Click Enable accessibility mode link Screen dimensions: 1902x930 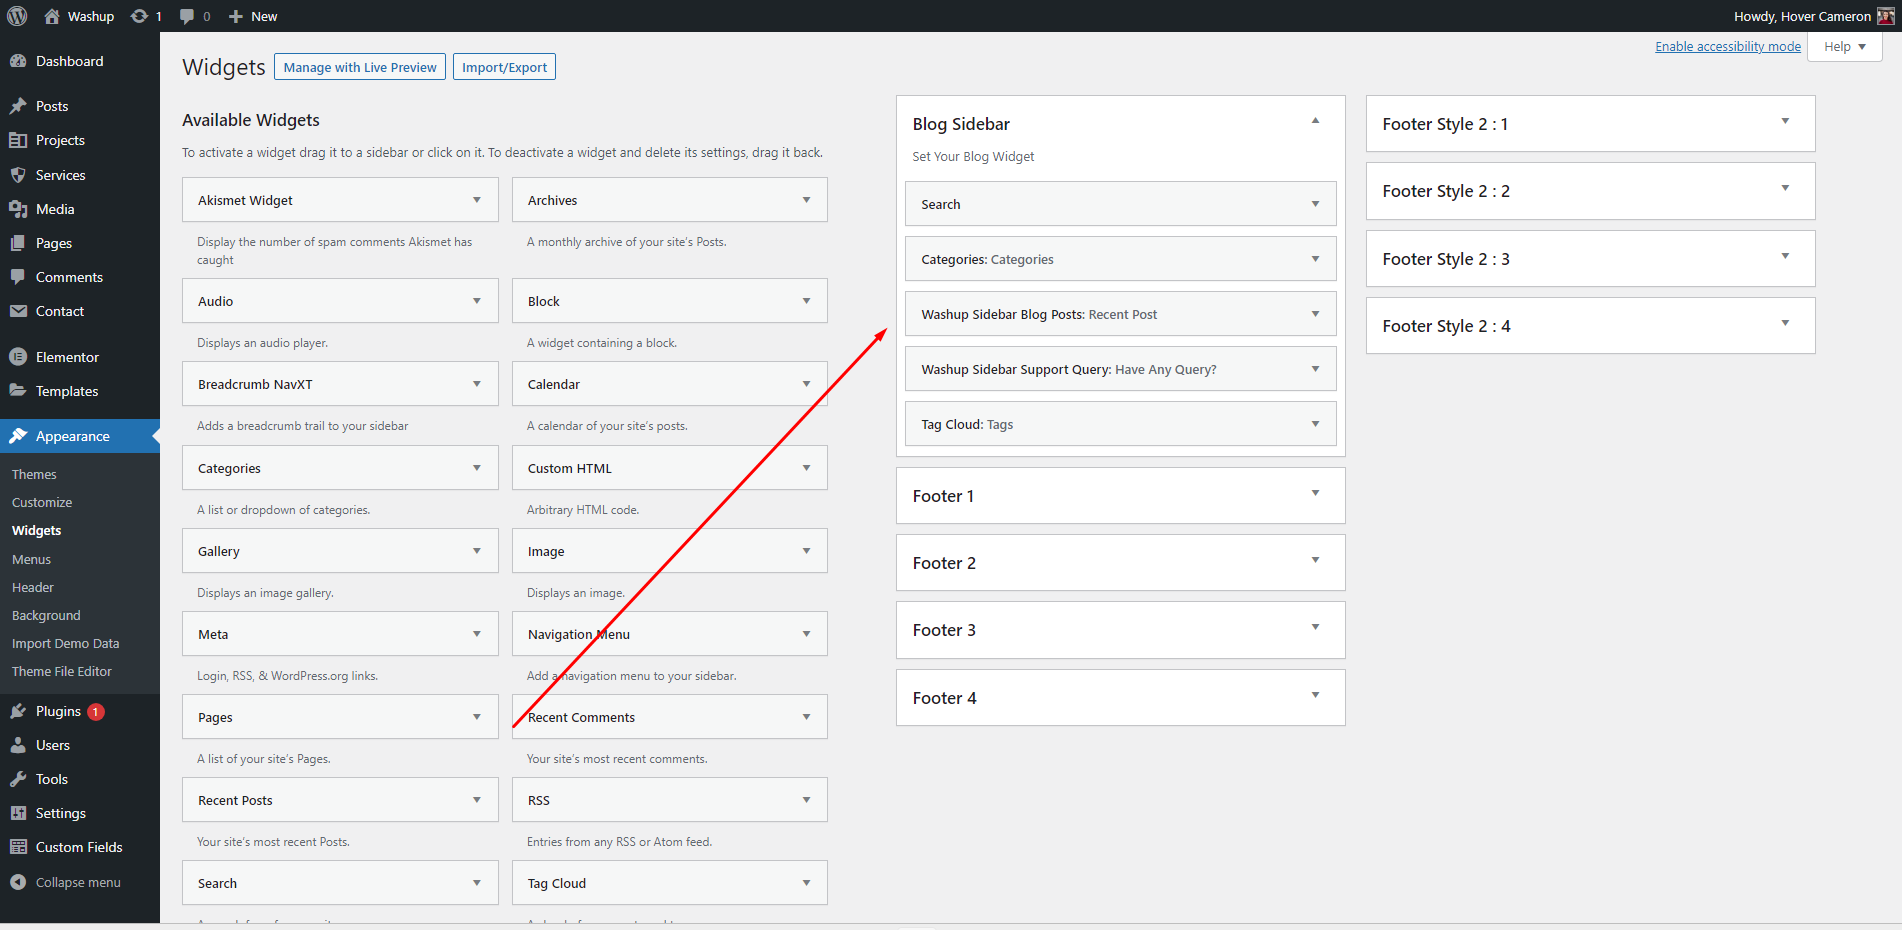click(x=1728, y=46)
